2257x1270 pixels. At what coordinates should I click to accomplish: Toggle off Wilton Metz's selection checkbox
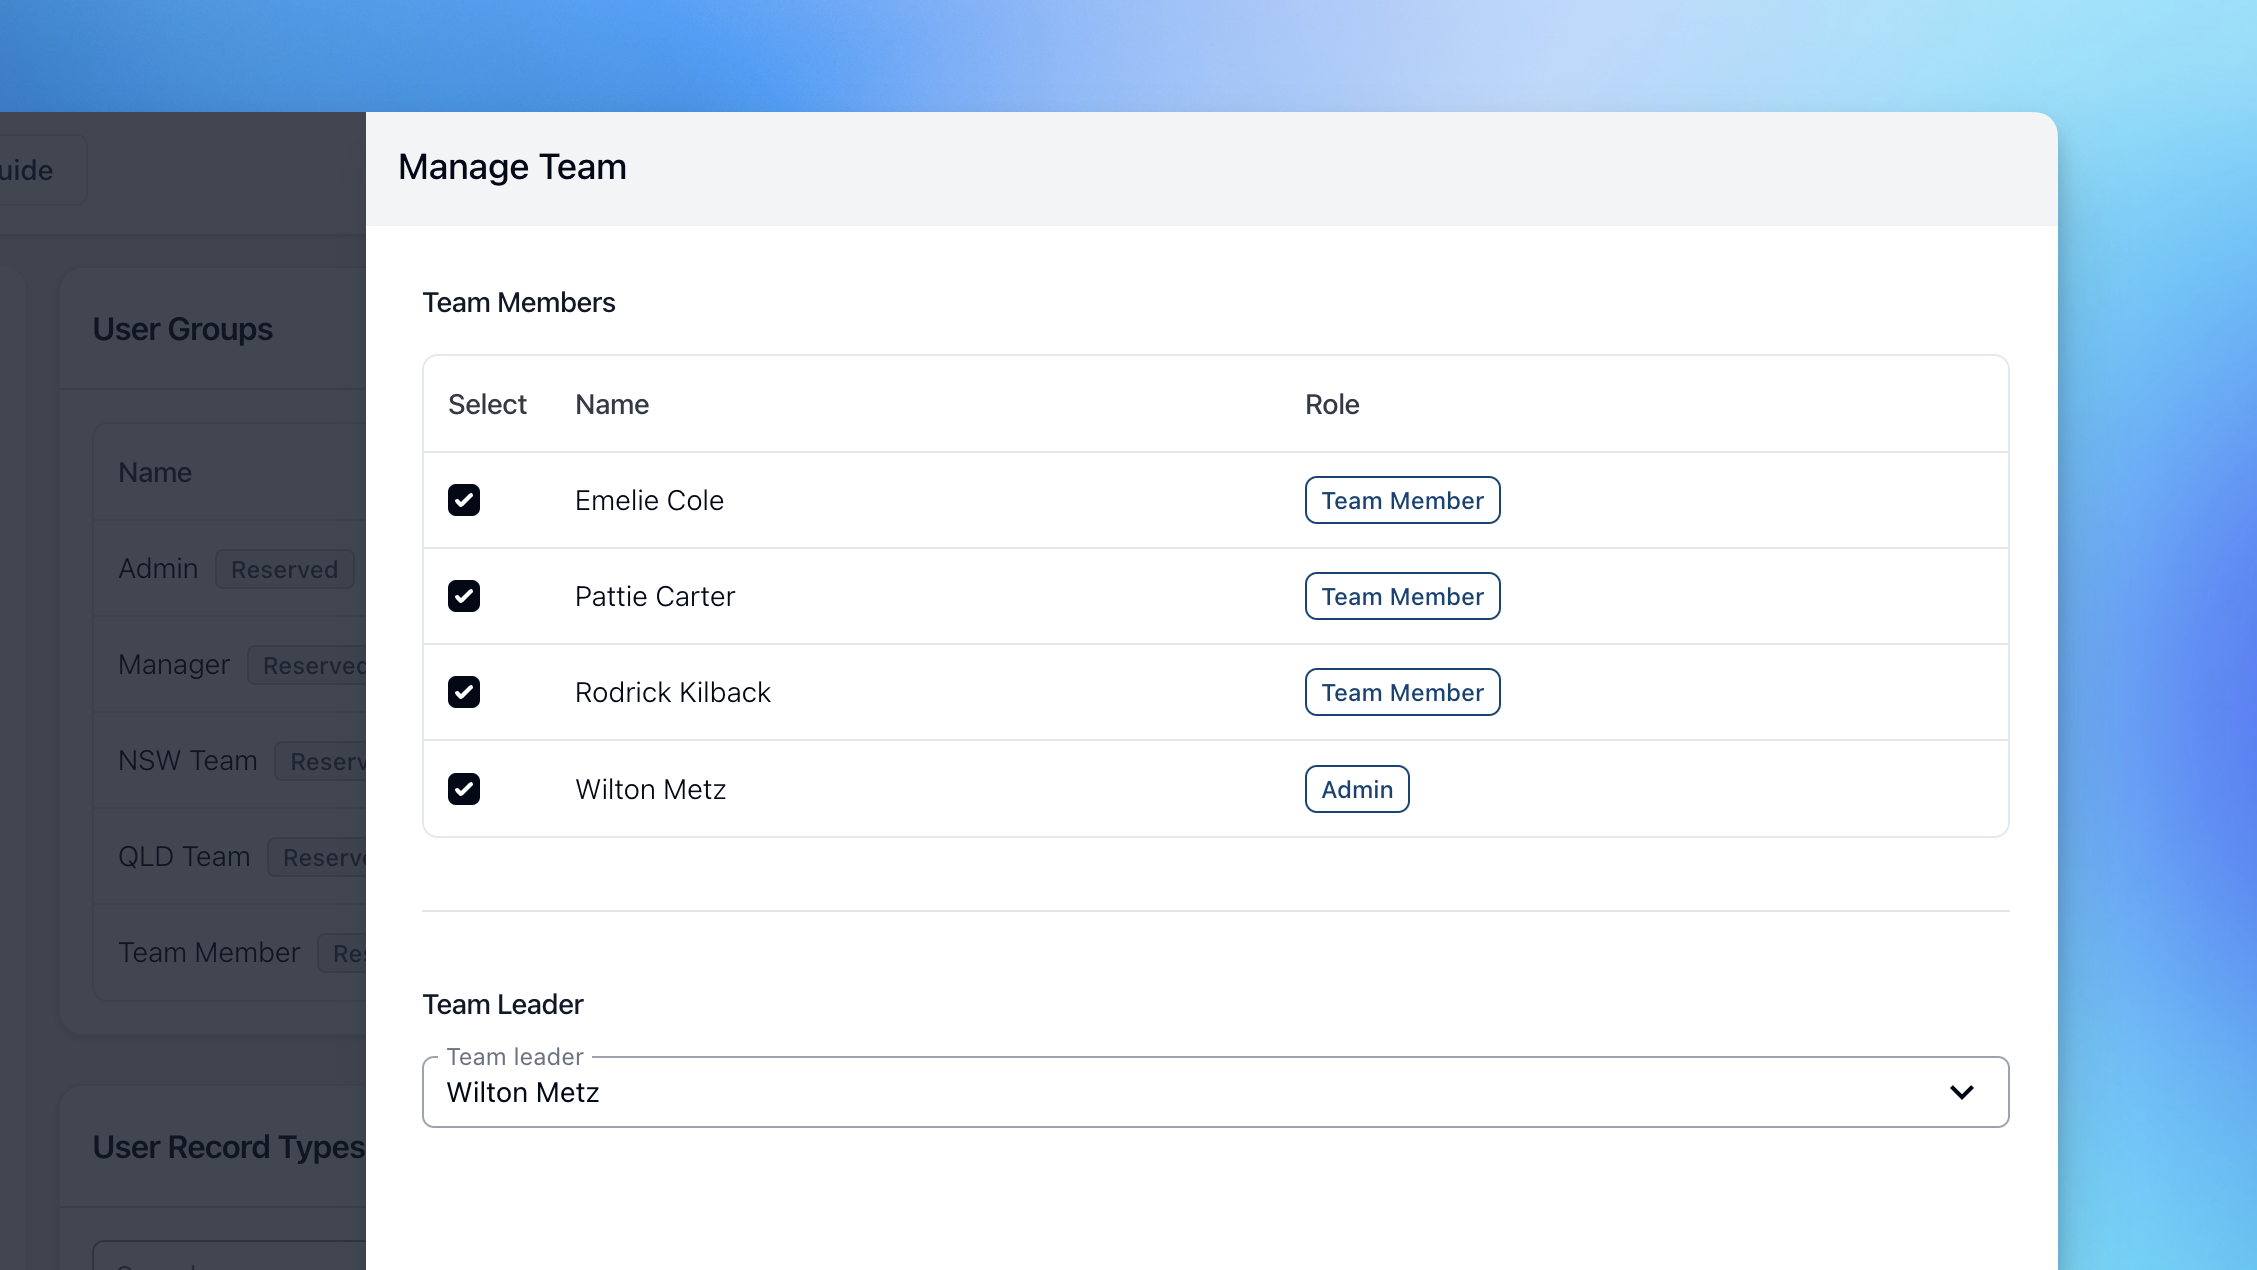(x=464, y=788)
